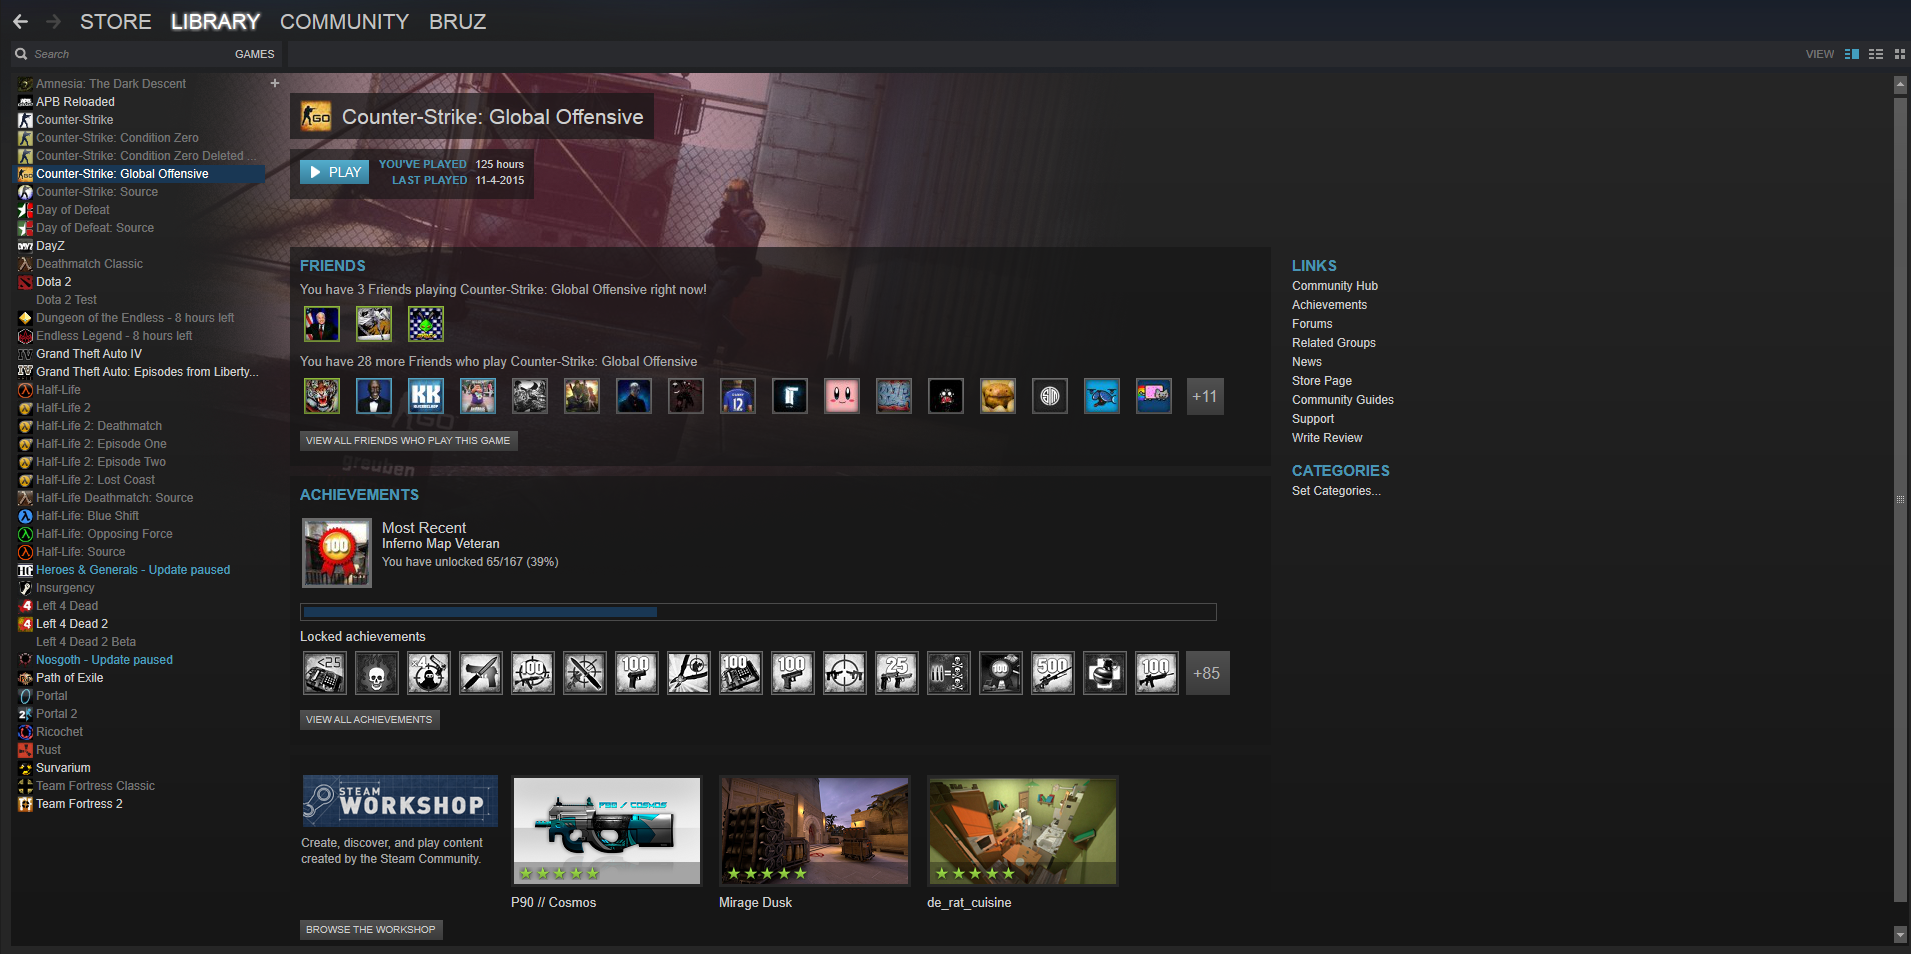Open the Related Groups link
Image resolution: width=1911 pixels, height=954 pixels.
point(1334,343)
